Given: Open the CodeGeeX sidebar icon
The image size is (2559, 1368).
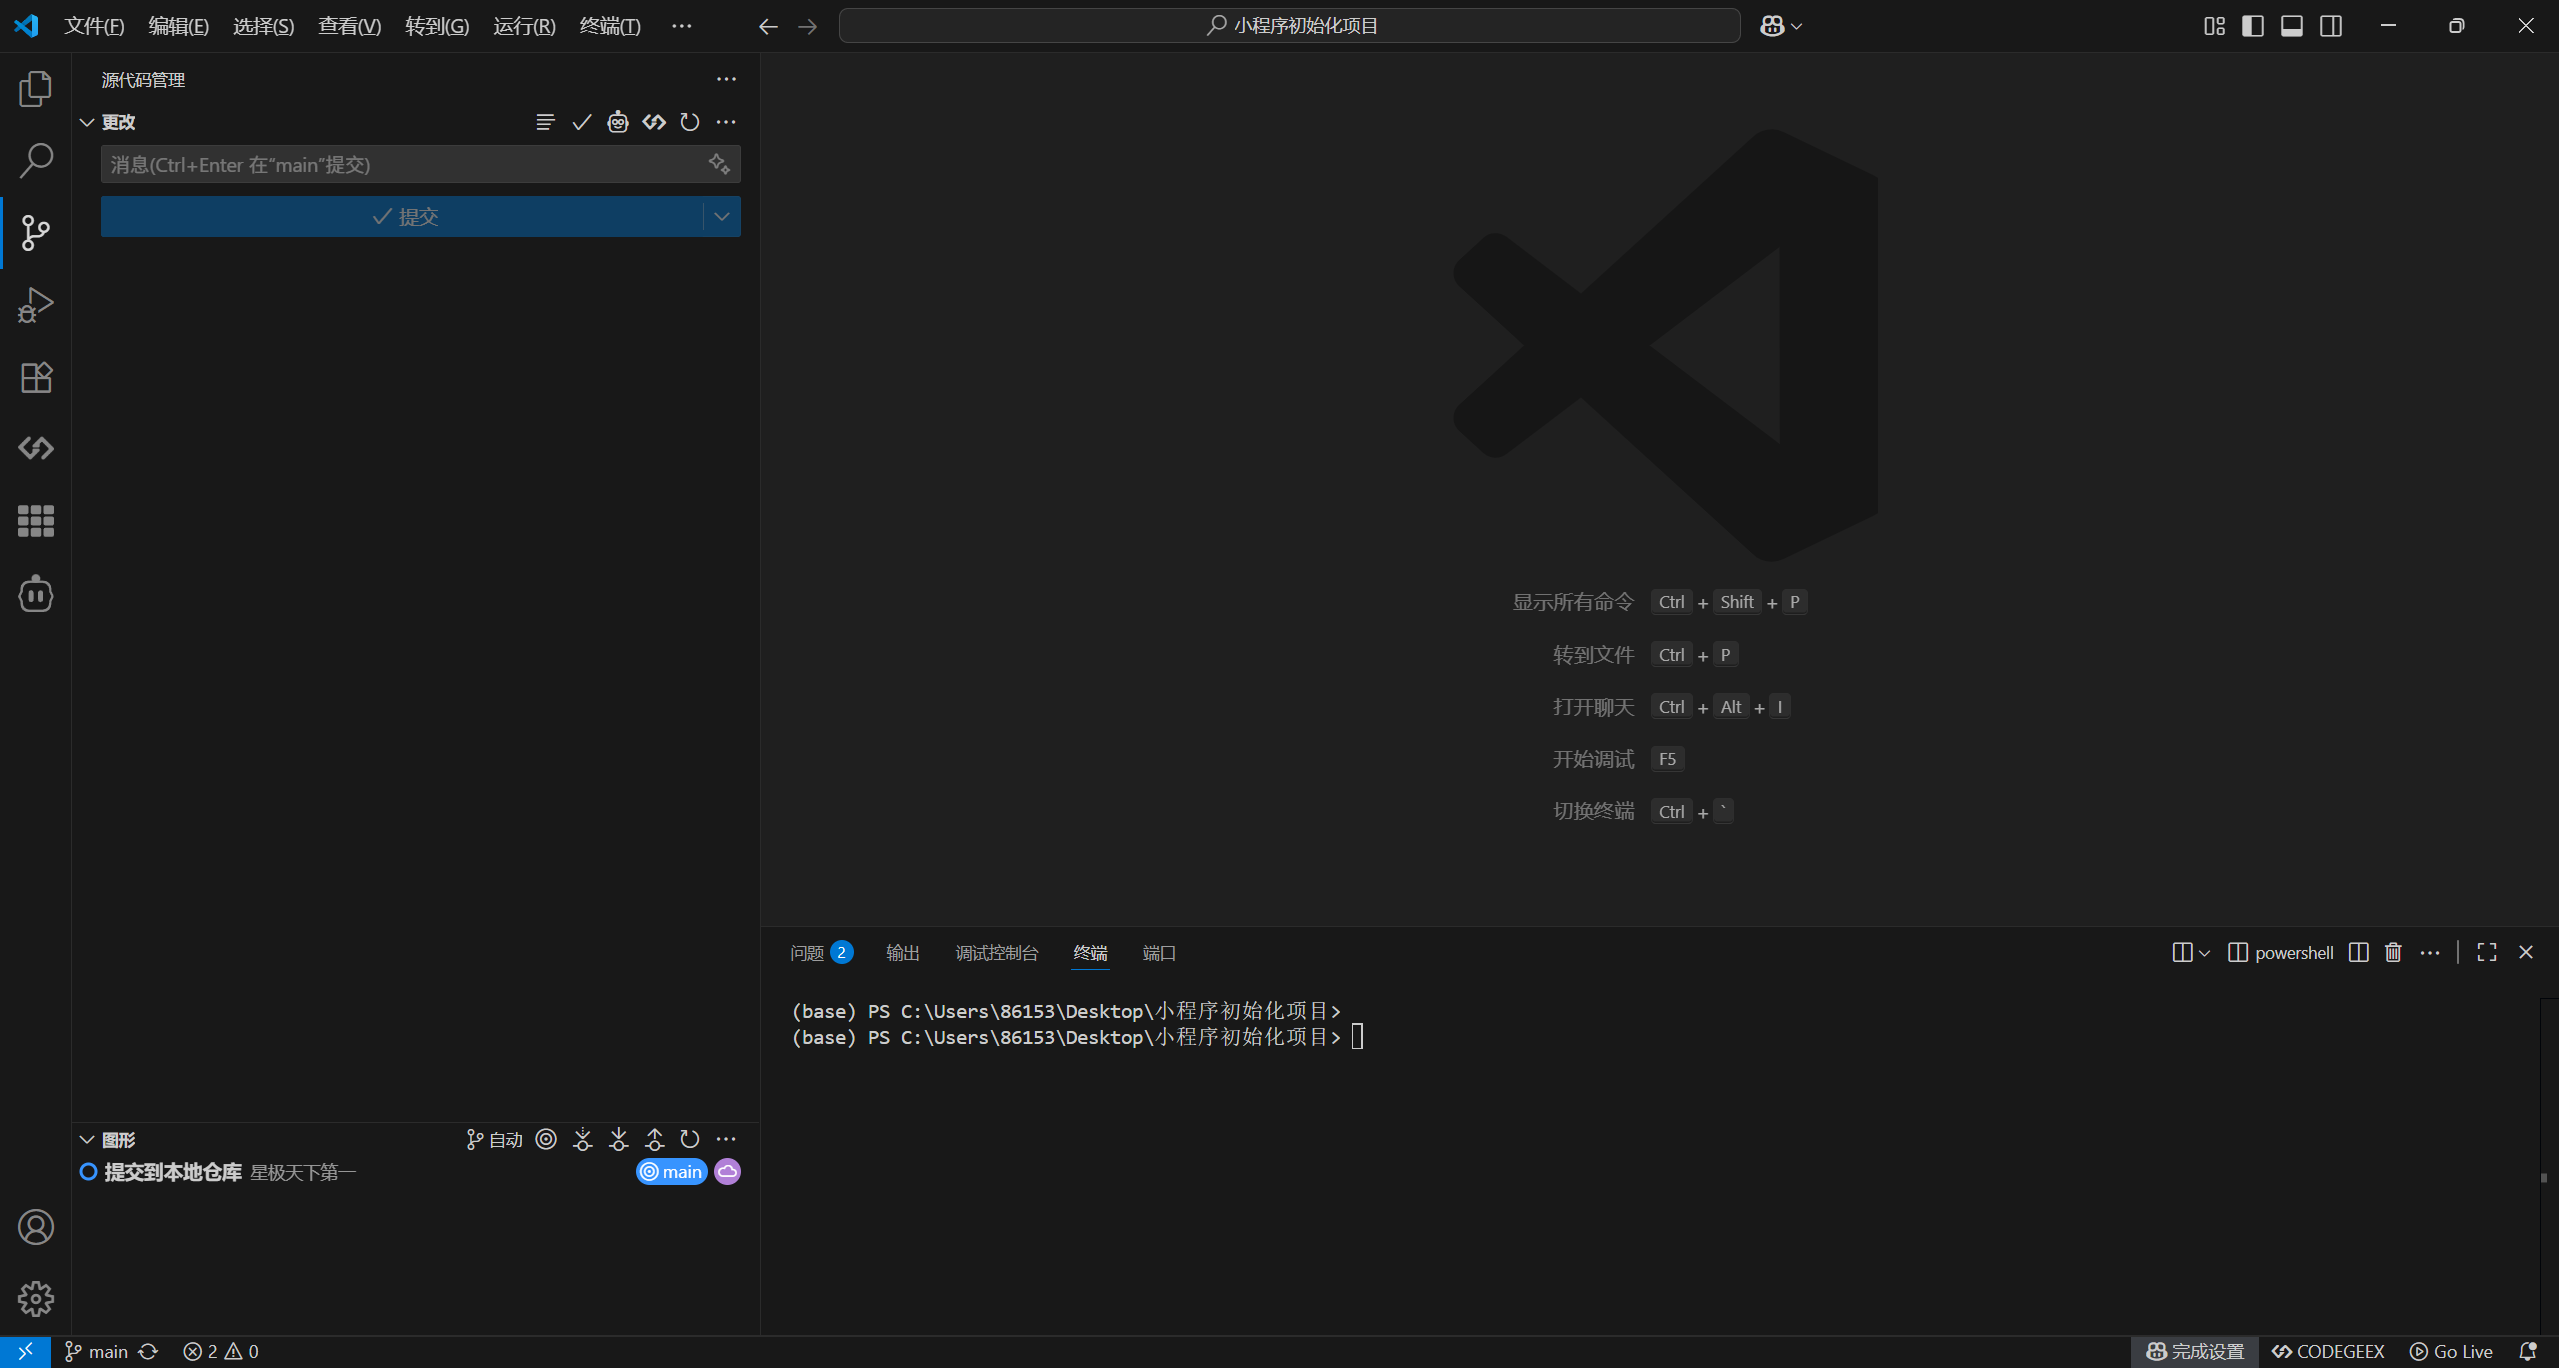Looking at the screenshot, I should [36, 448].
